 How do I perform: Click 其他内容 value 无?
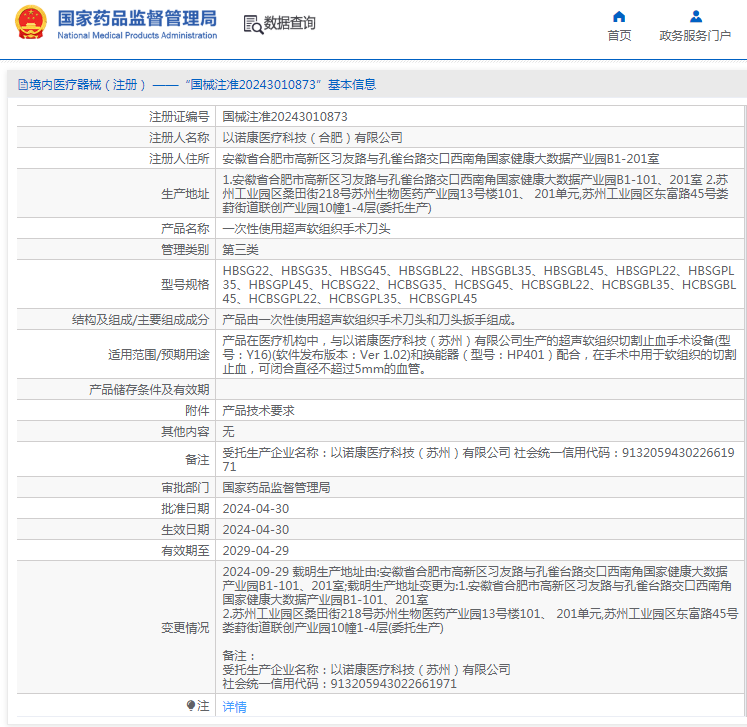click(x=229, y=432)
